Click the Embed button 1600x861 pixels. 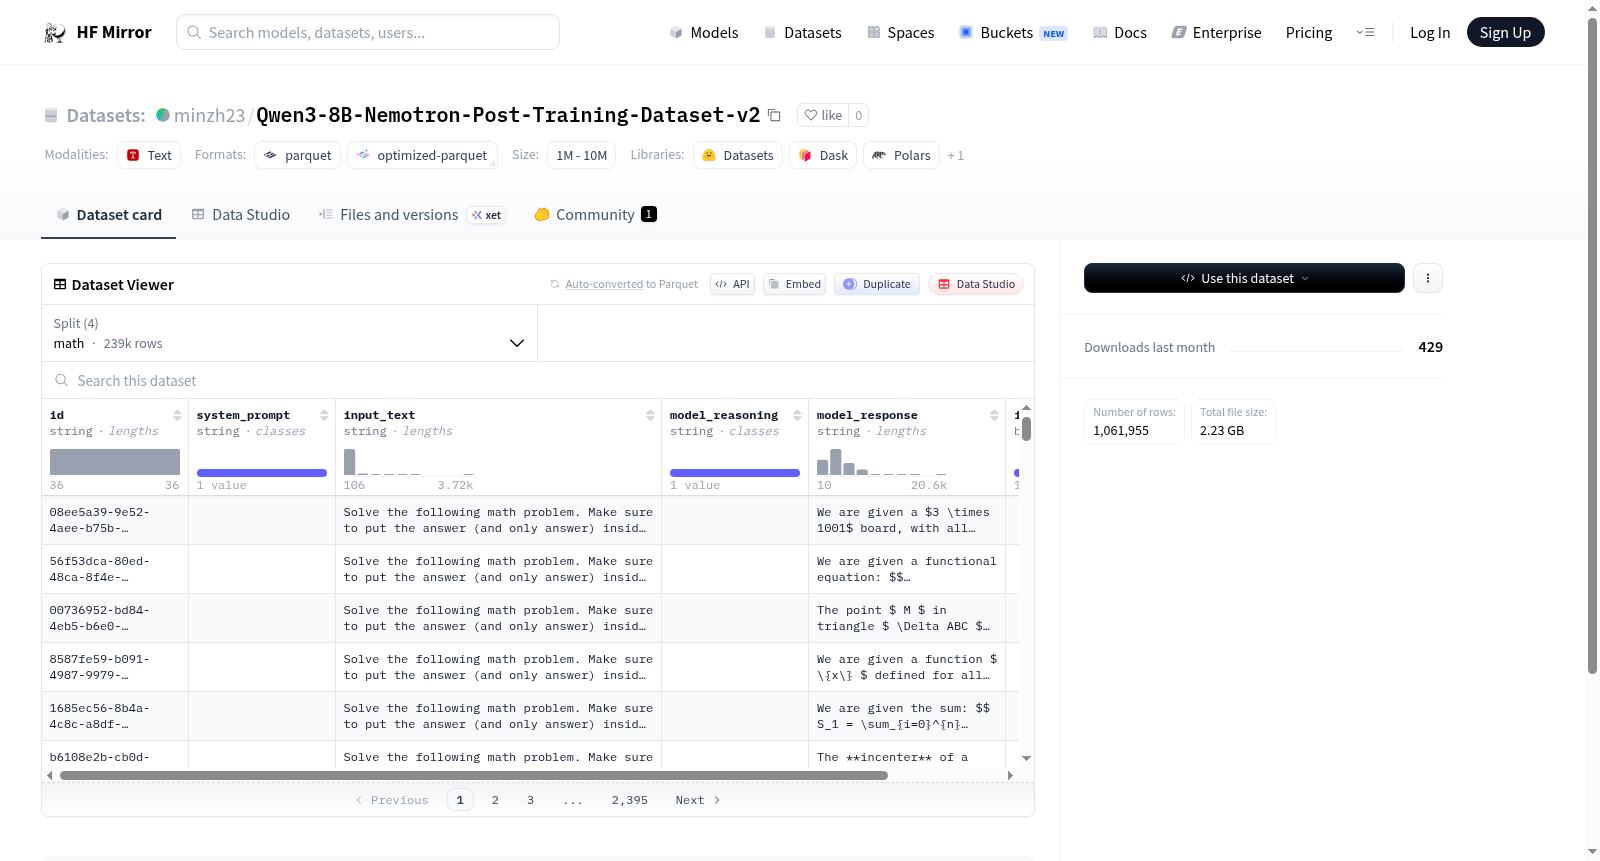point(794,284)
